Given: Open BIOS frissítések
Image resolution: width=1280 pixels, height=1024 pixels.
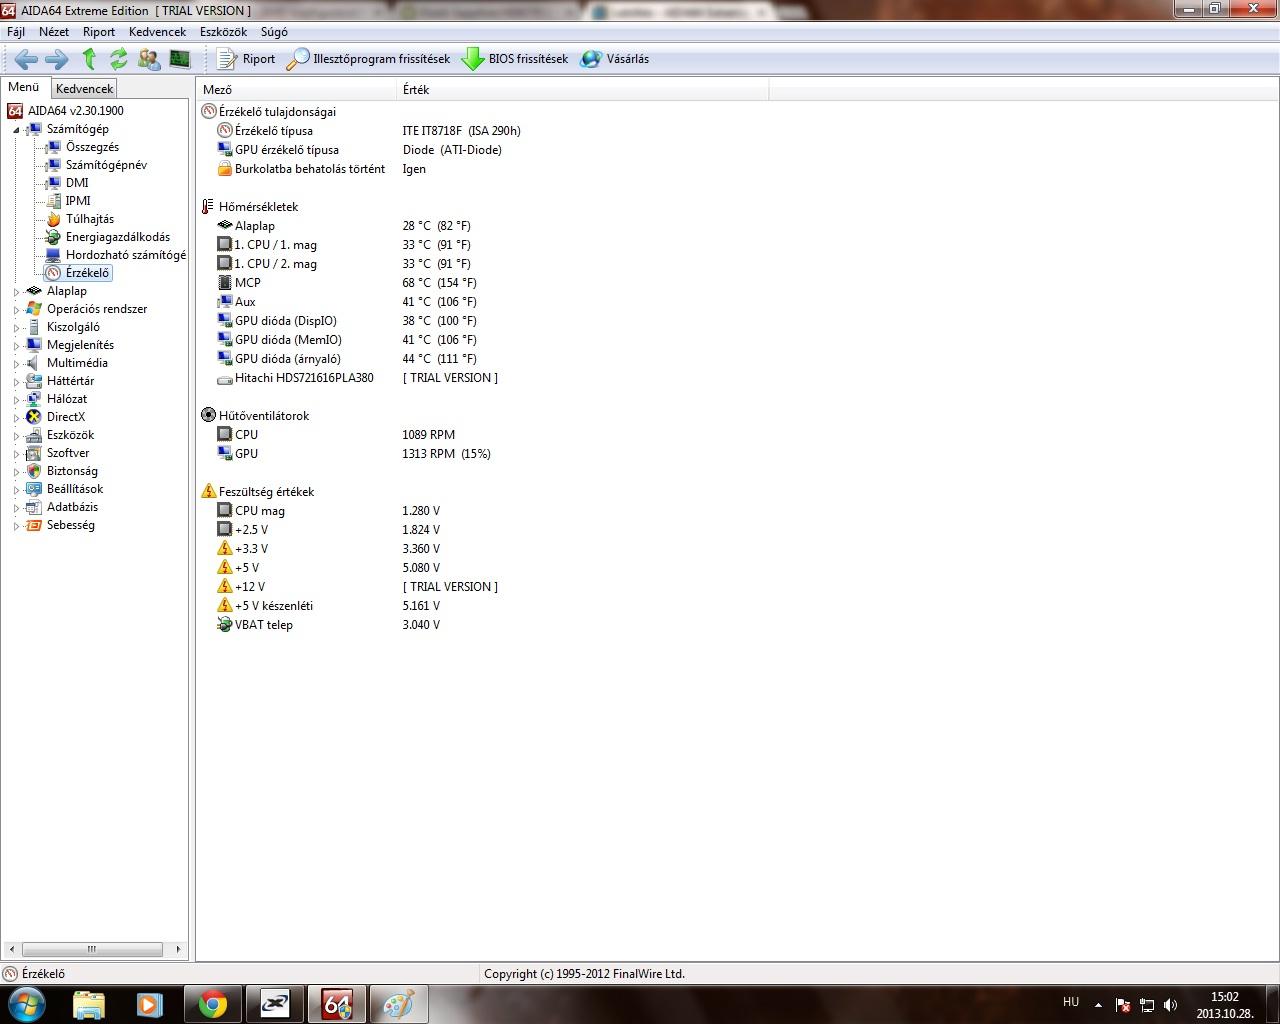Looking at the screenshot, I should point(515,59).
